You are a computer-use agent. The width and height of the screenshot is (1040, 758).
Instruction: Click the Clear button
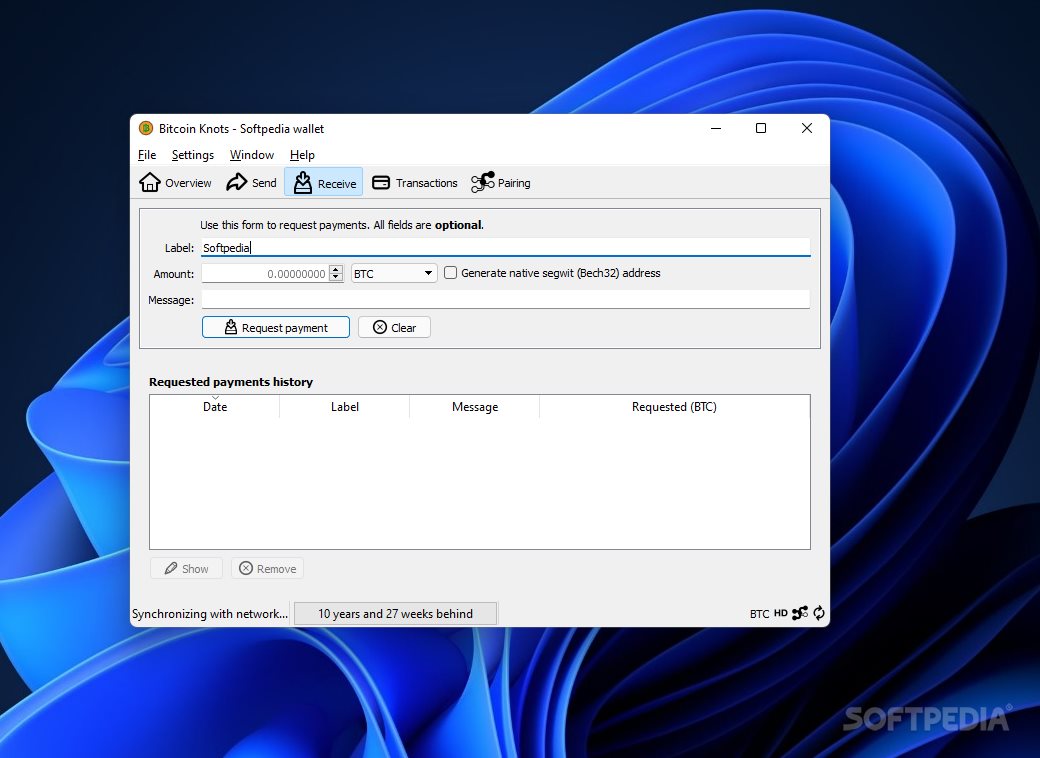394,328
